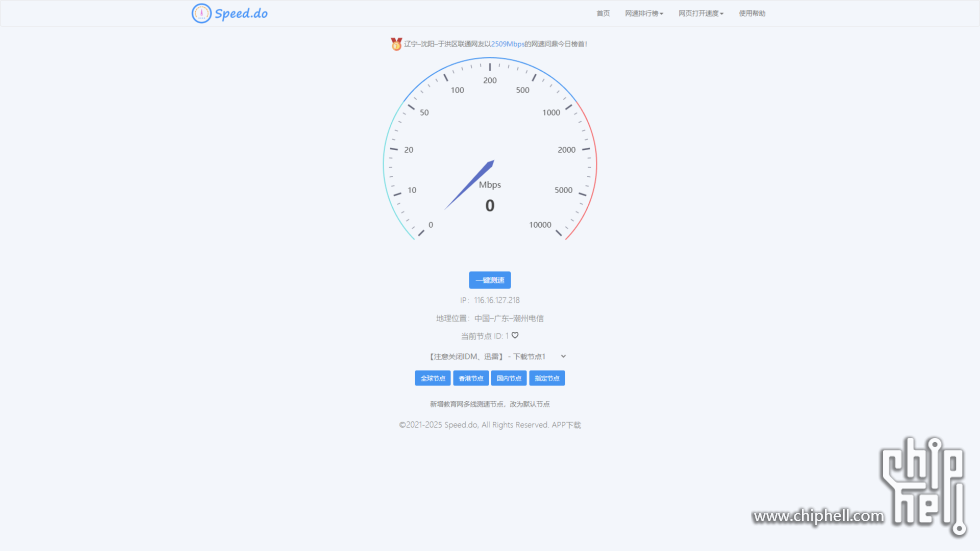The height and width of the screenshot is (551, 980).
Task: Open the 首页 home menu item
Action: pos(603,14)
